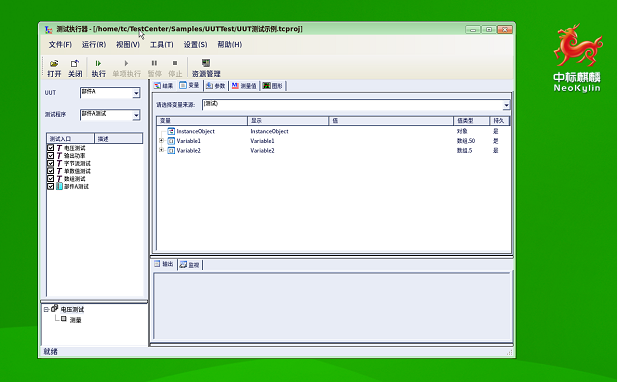Screen dimensions: 618x382
Task: Open the 测试程序 dropdown list
Action: click(x=136, y=115)
